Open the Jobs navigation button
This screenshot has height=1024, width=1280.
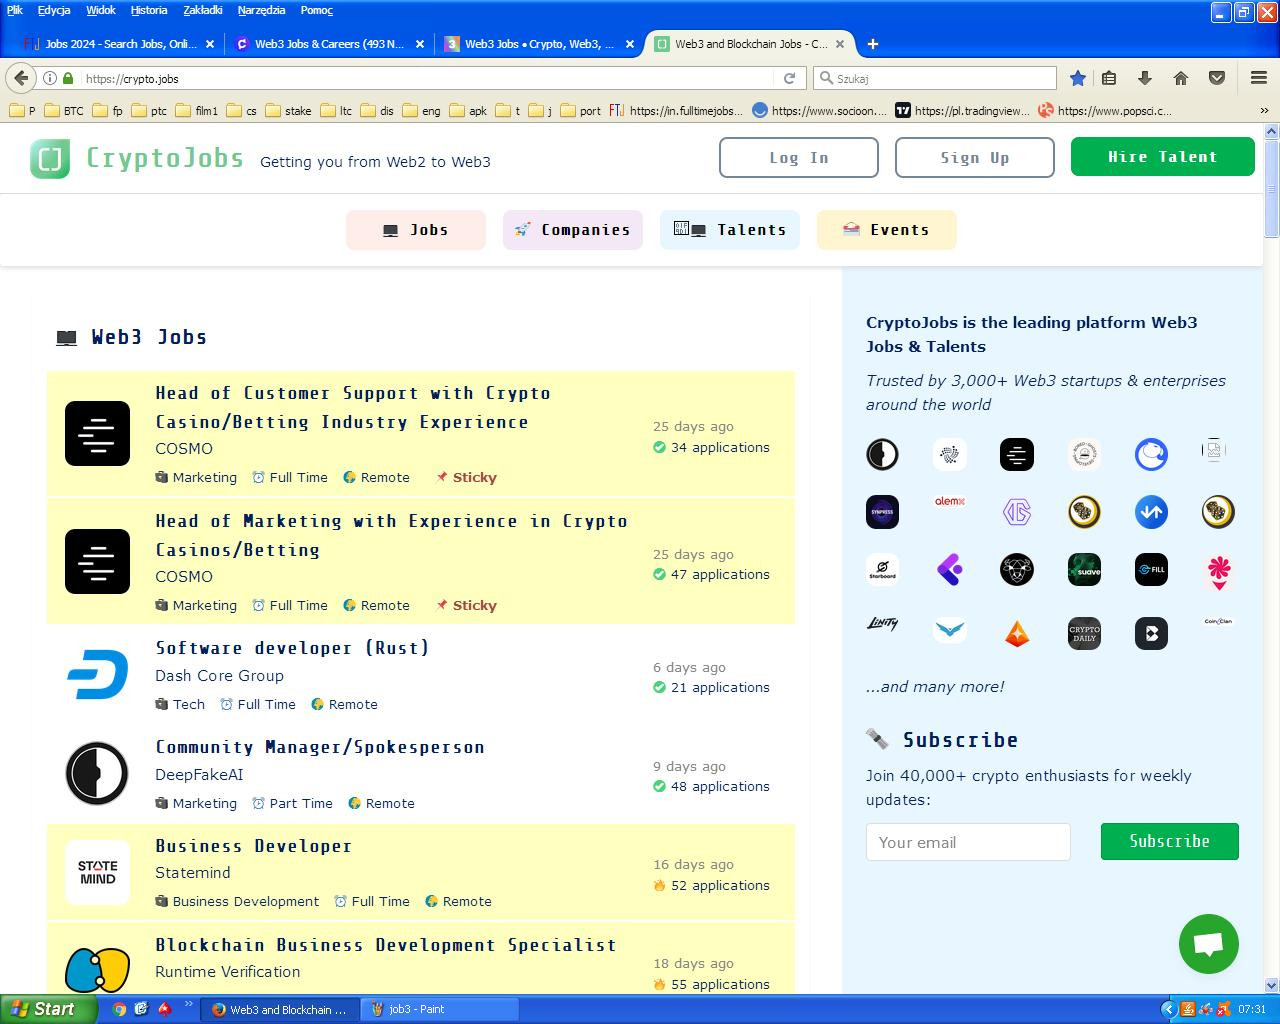point(415,230)
